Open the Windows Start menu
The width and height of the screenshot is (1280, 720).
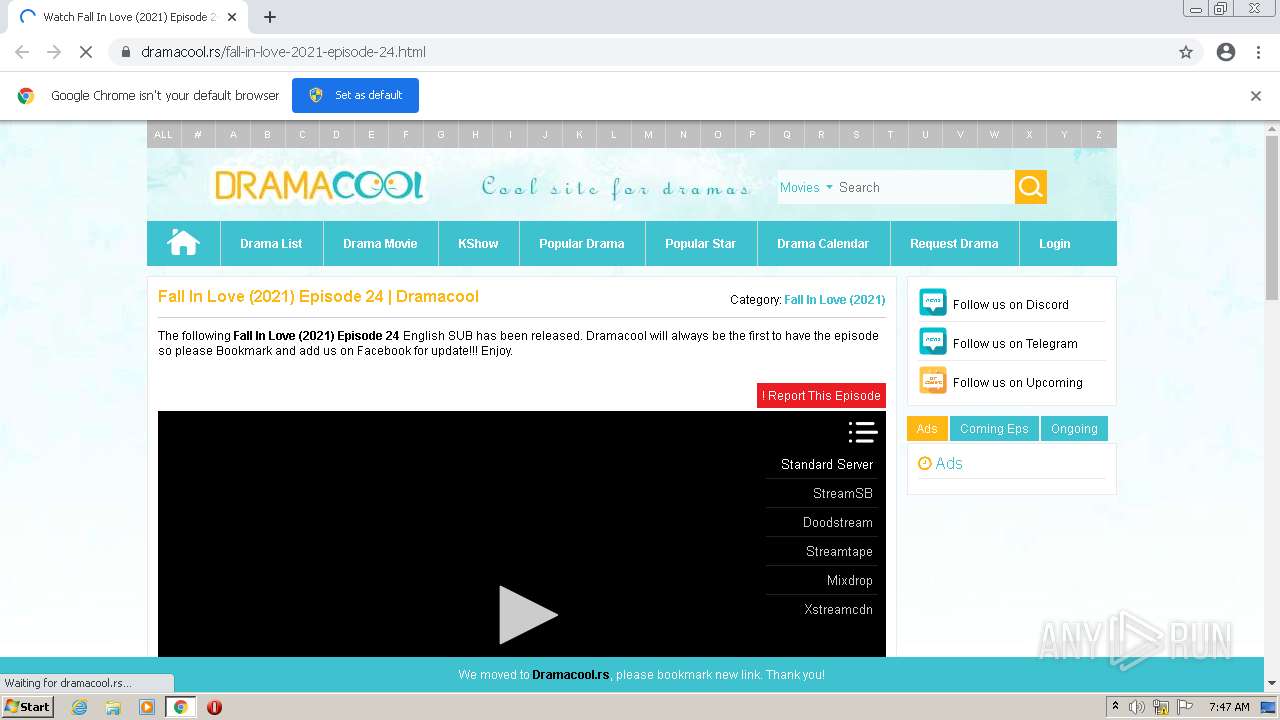tap(27, 706)
